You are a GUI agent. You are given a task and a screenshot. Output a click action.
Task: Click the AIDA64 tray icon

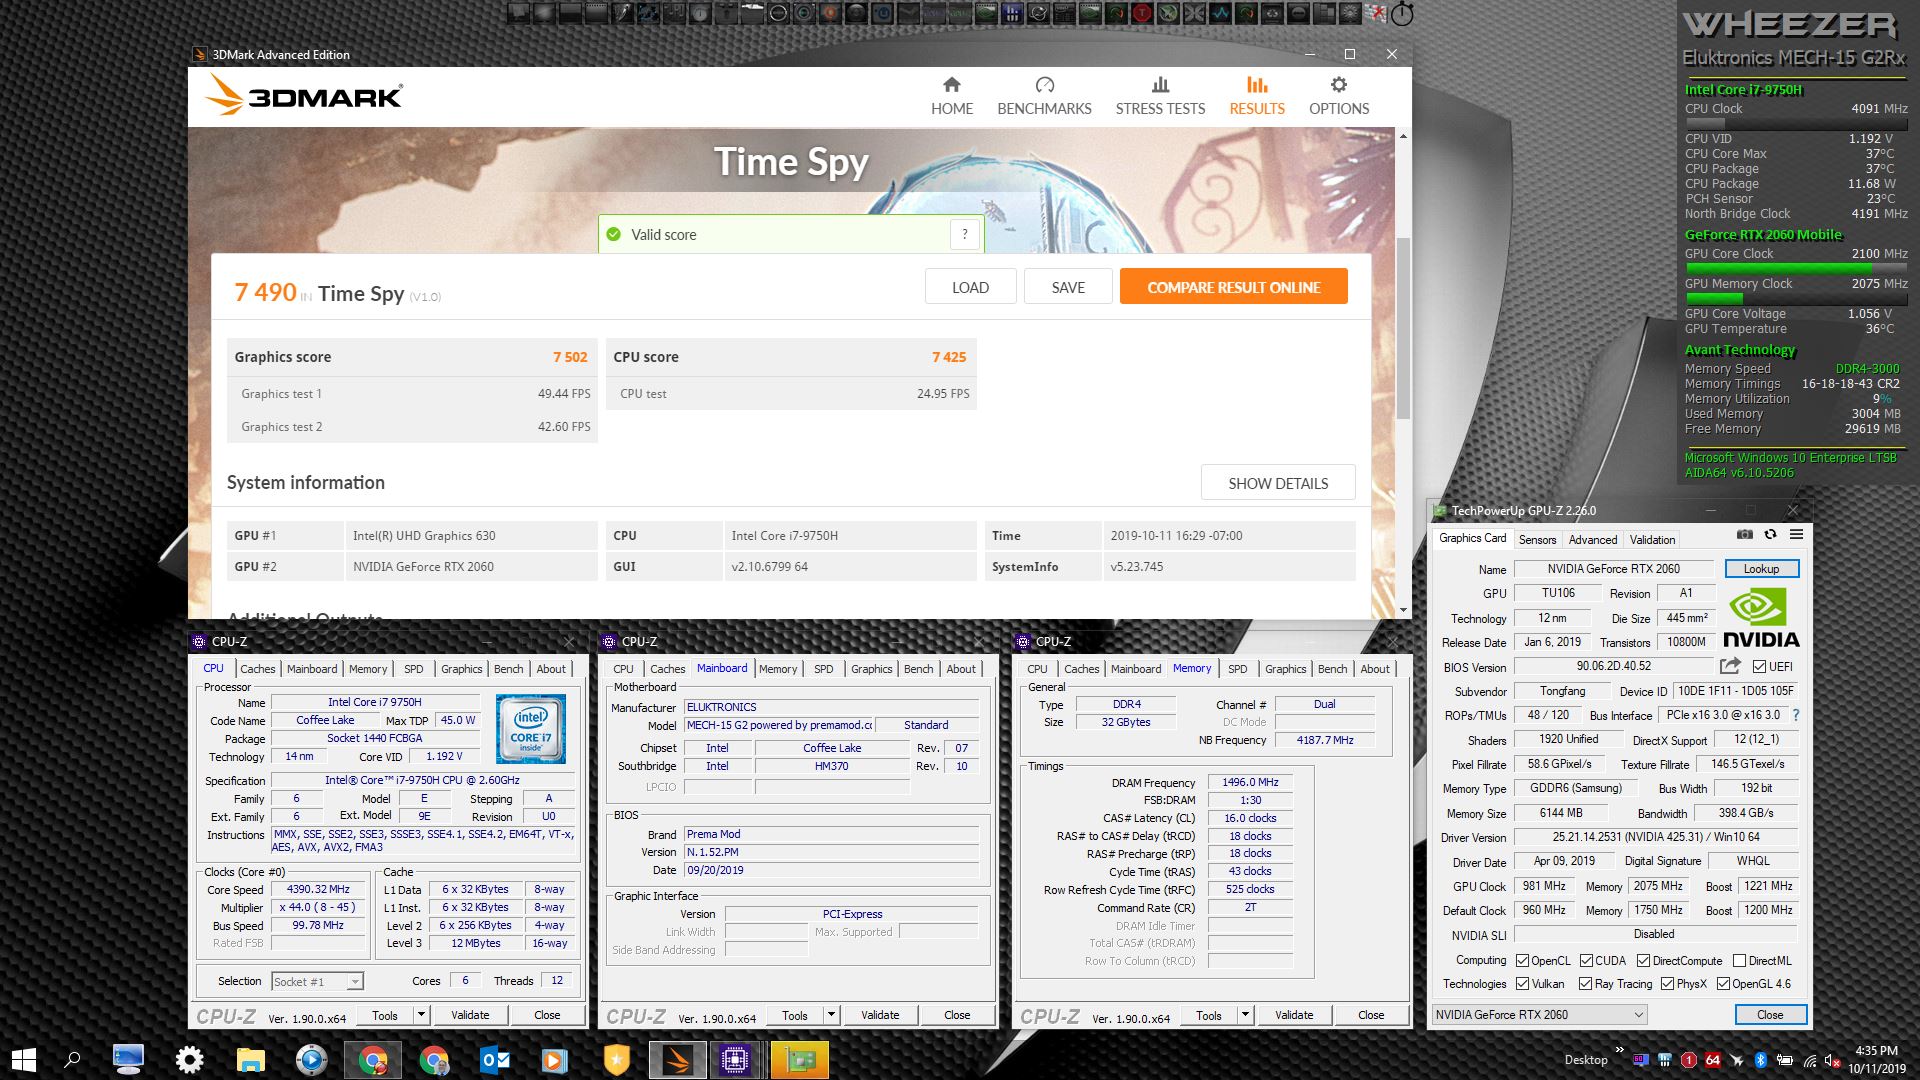click(1713, 1060)
